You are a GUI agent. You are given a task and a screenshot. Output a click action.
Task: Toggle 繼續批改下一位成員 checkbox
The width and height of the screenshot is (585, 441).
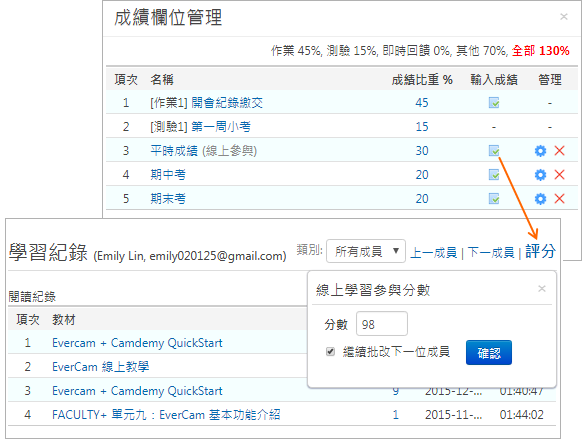(330, 351)
